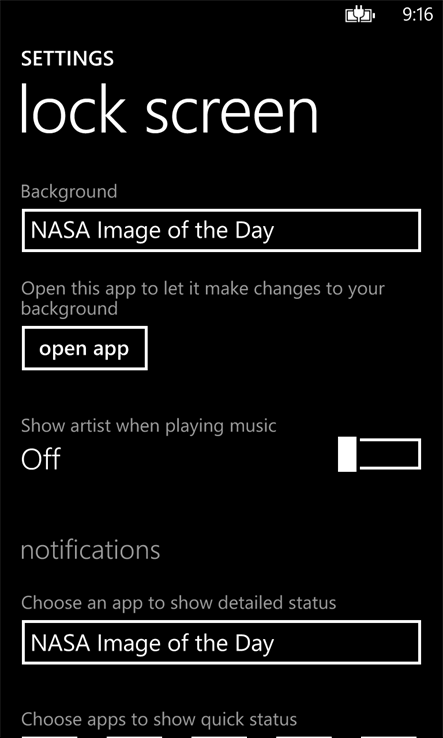Tap the SETTINGS header text

(67, 59)
